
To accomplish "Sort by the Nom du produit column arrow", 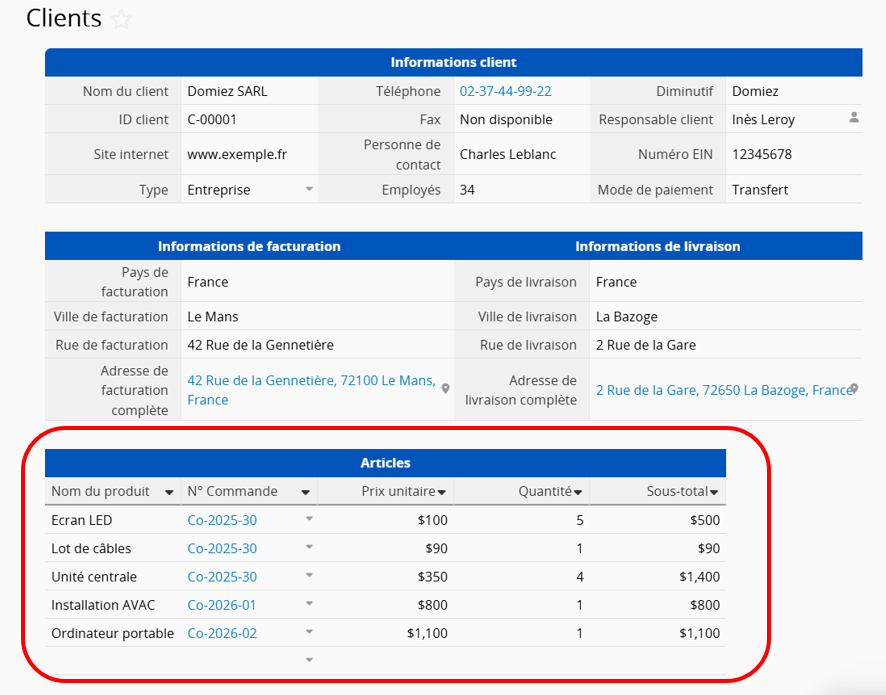I will 169,491.
